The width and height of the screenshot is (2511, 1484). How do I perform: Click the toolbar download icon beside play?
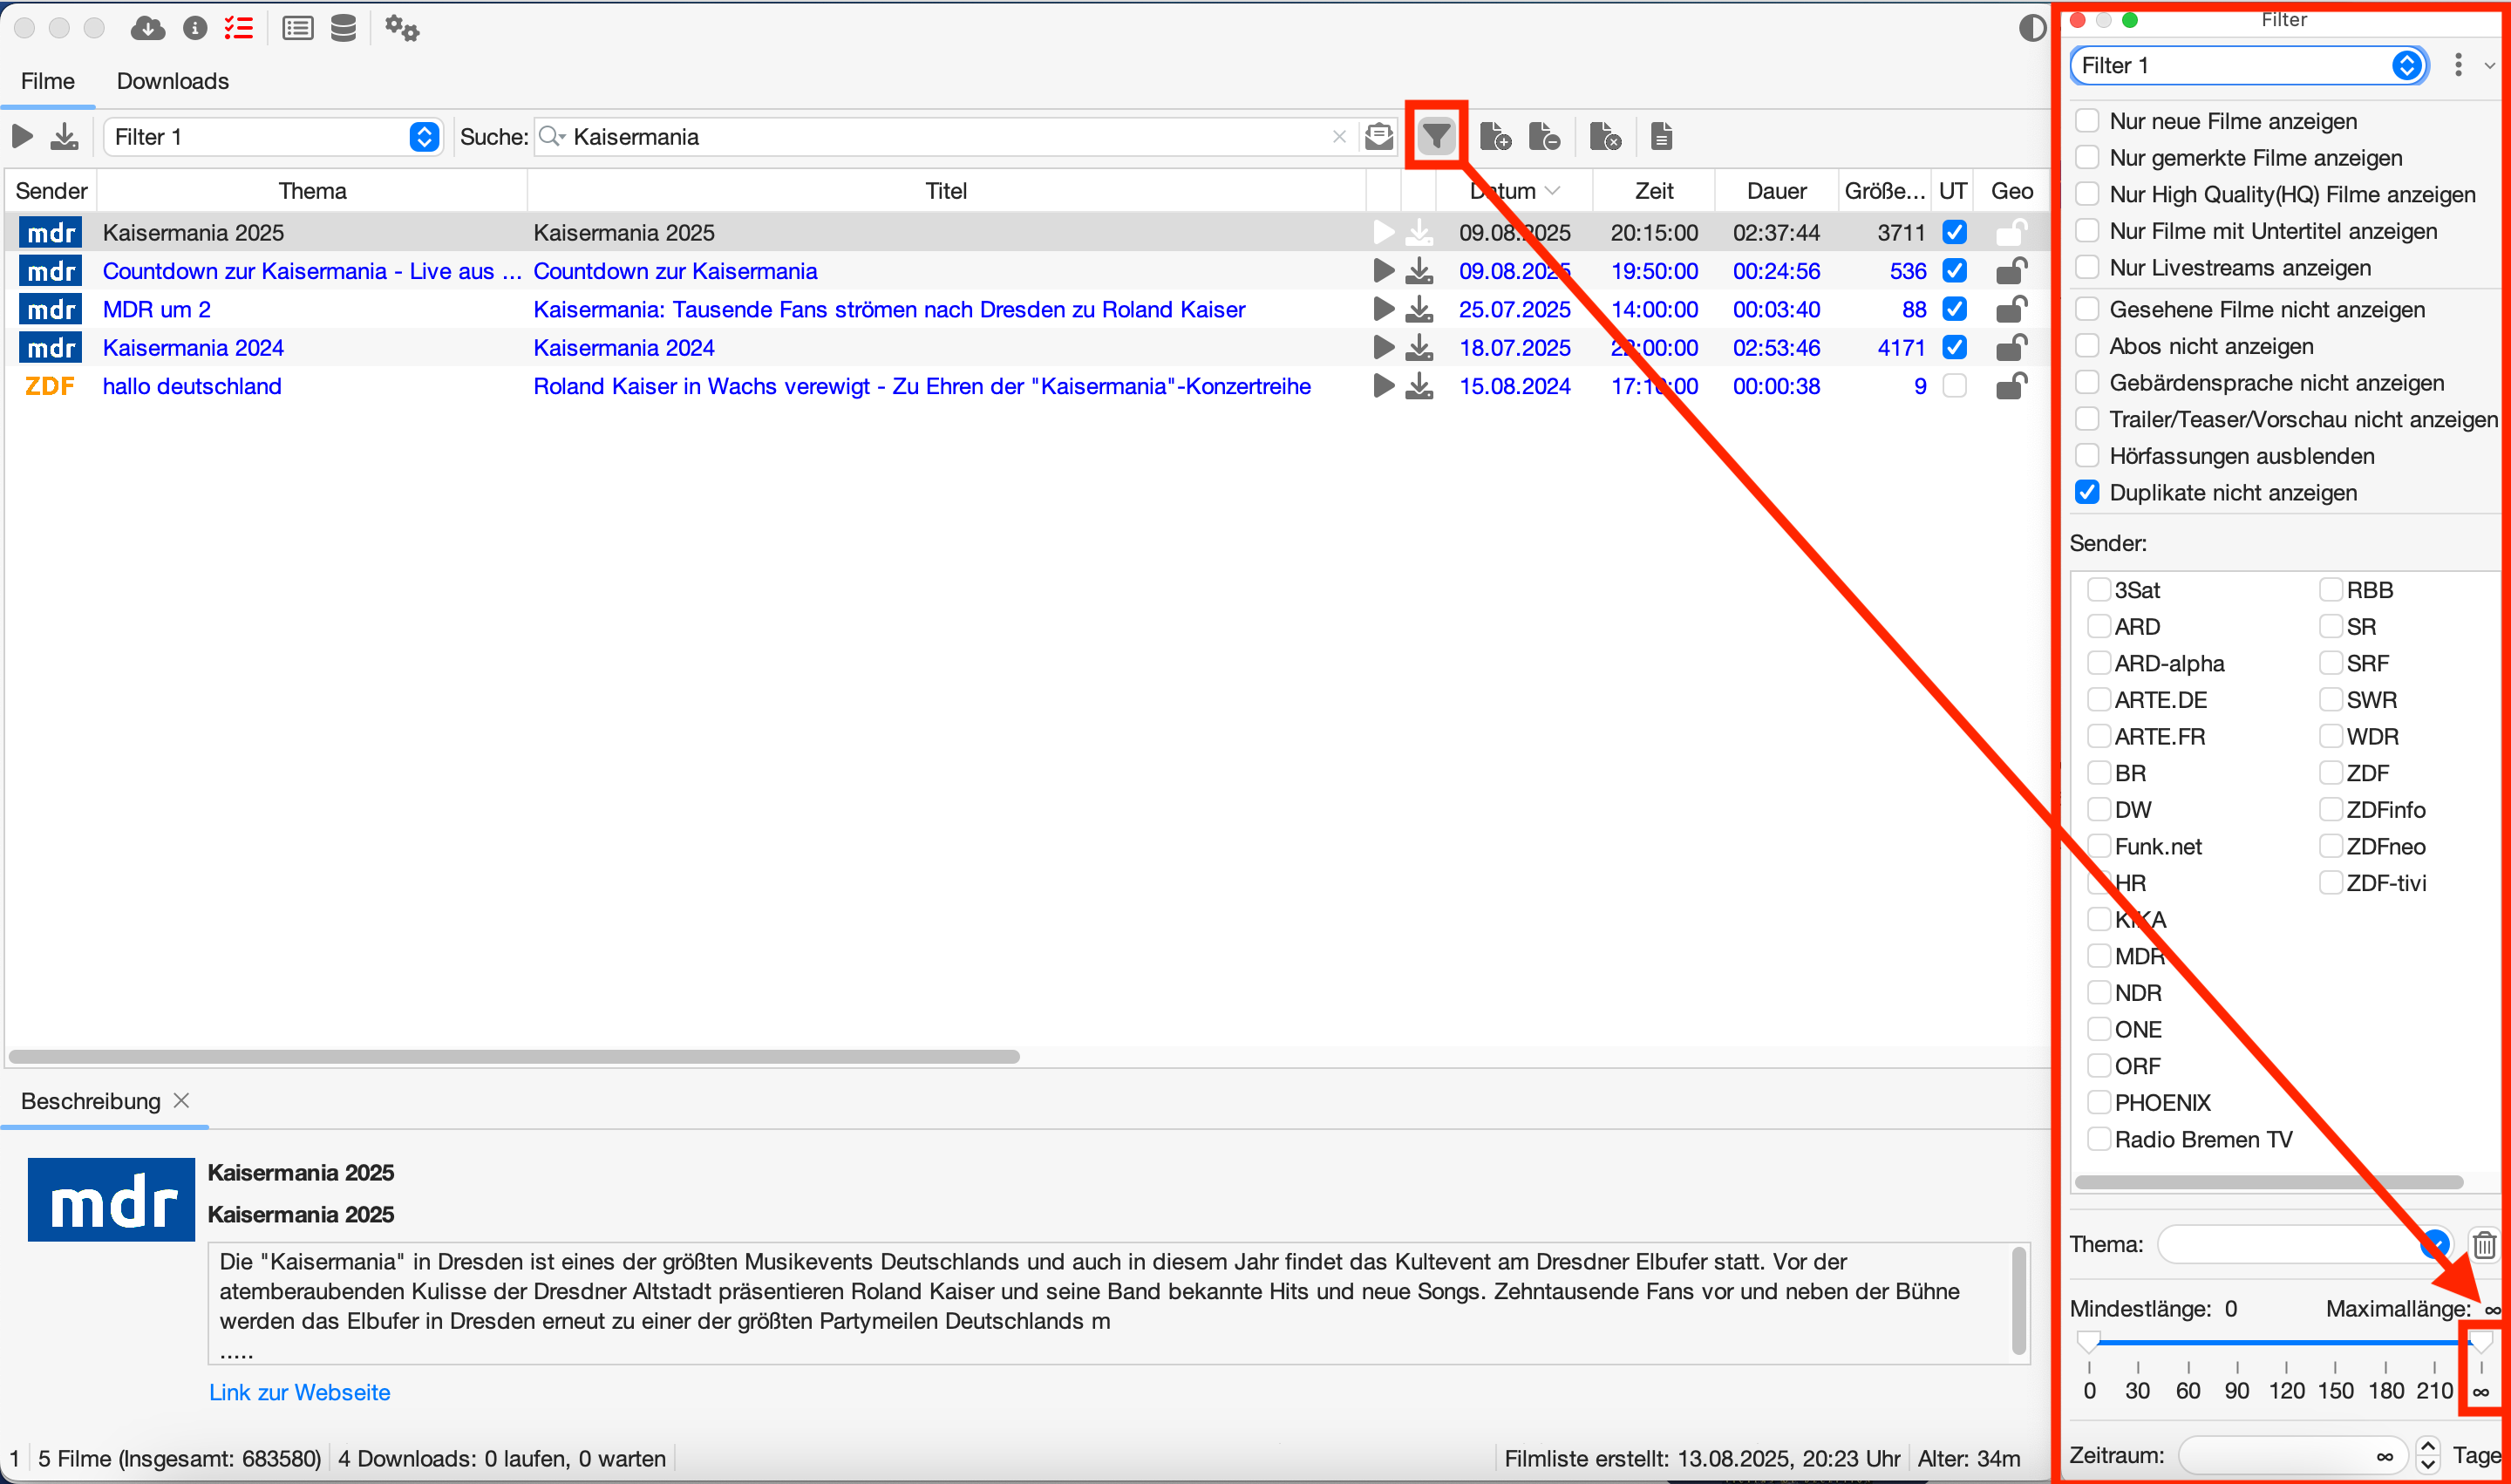point(64,136)
